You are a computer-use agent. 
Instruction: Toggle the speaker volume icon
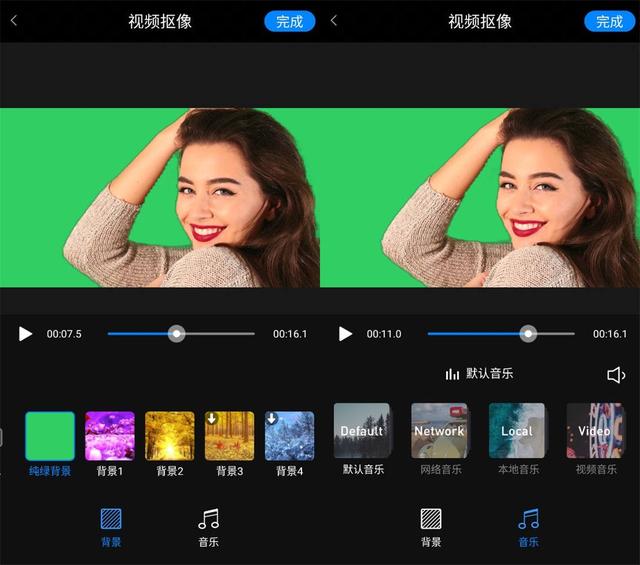pos(616,375)
